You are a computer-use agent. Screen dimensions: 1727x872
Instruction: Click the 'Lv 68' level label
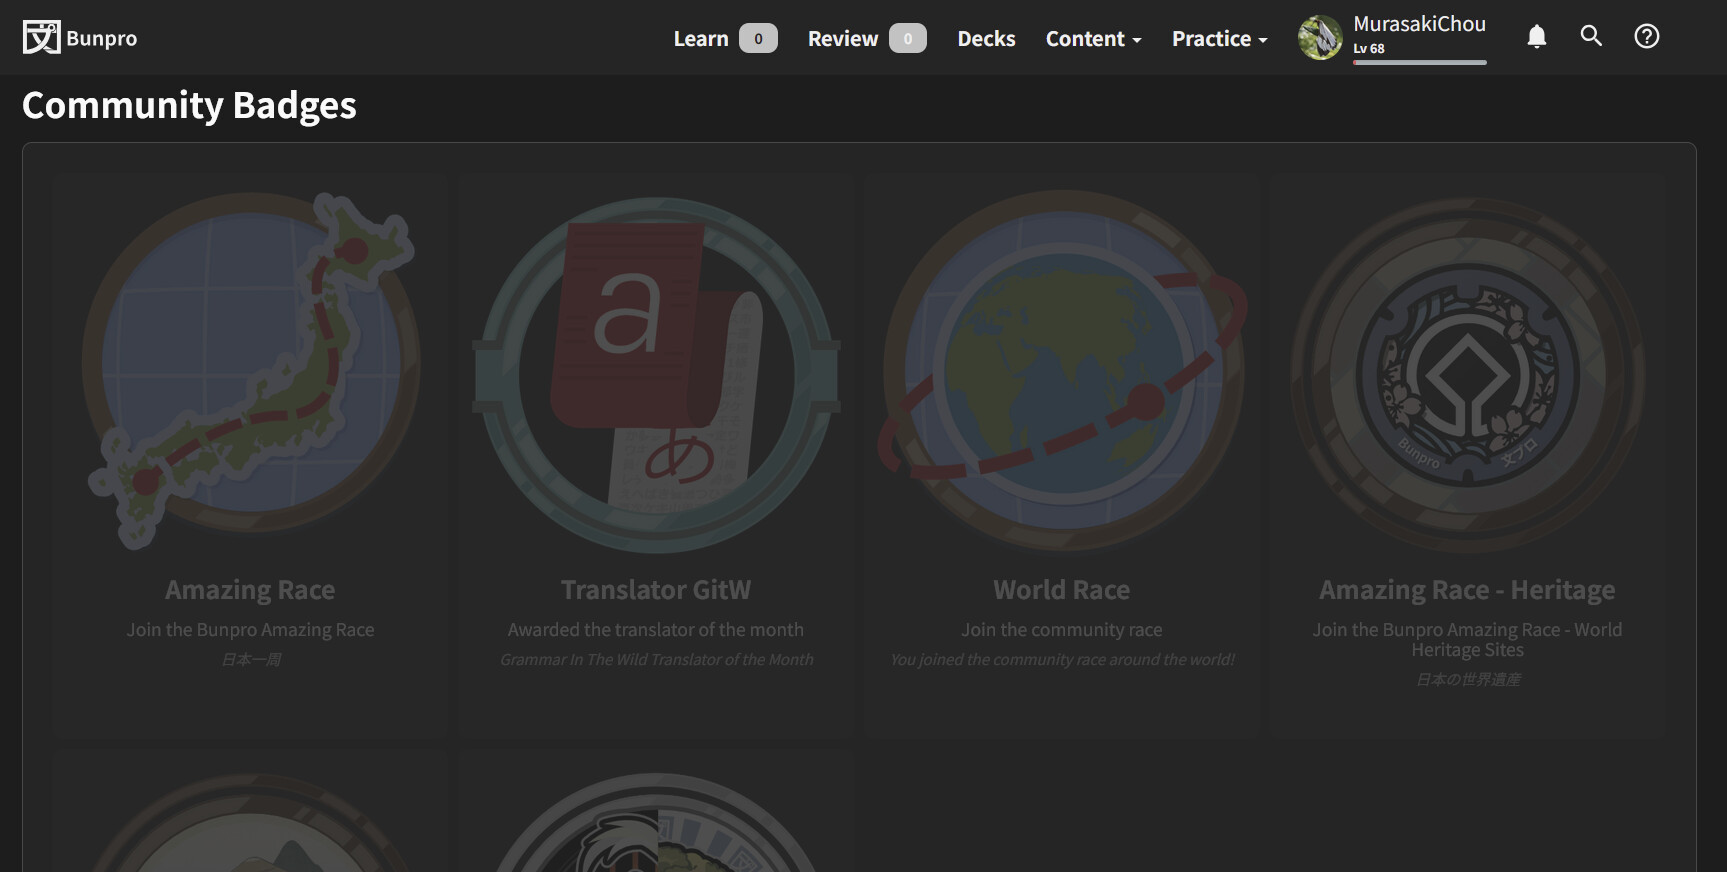coord(1369,48)
